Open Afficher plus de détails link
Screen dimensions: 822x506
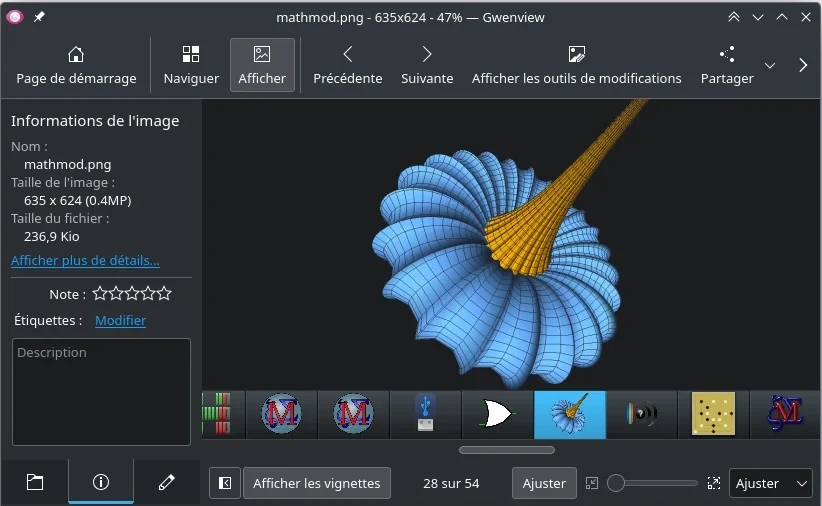point(85,261)
